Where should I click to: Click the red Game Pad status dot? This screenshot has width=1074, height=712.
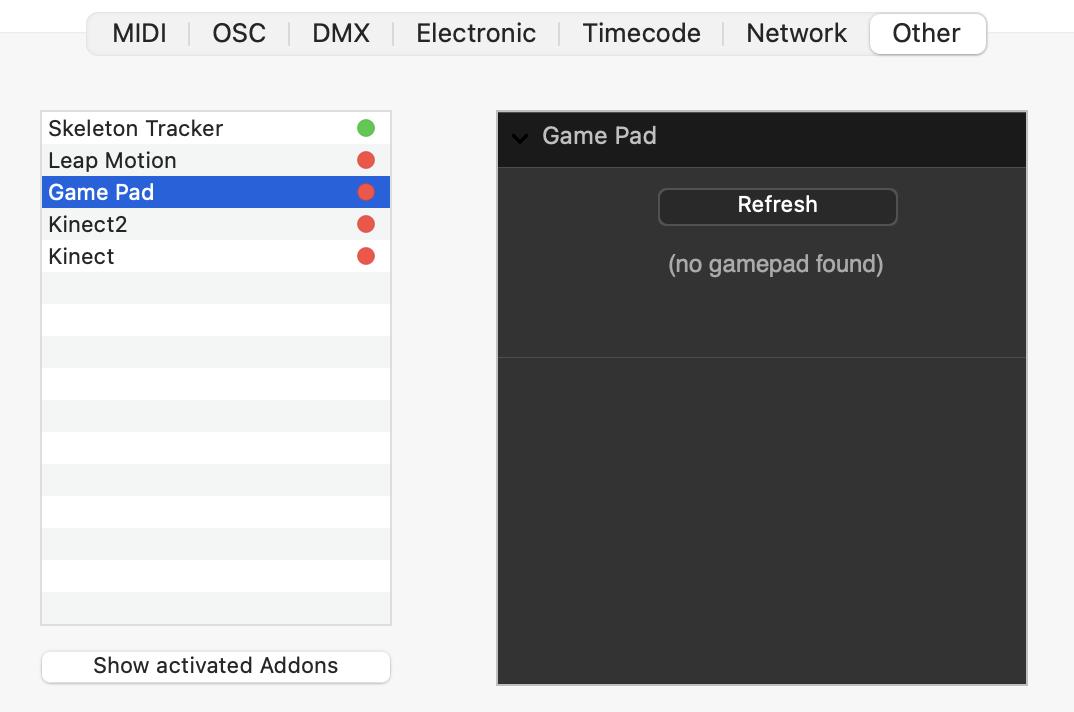click(x=366, y=192)
